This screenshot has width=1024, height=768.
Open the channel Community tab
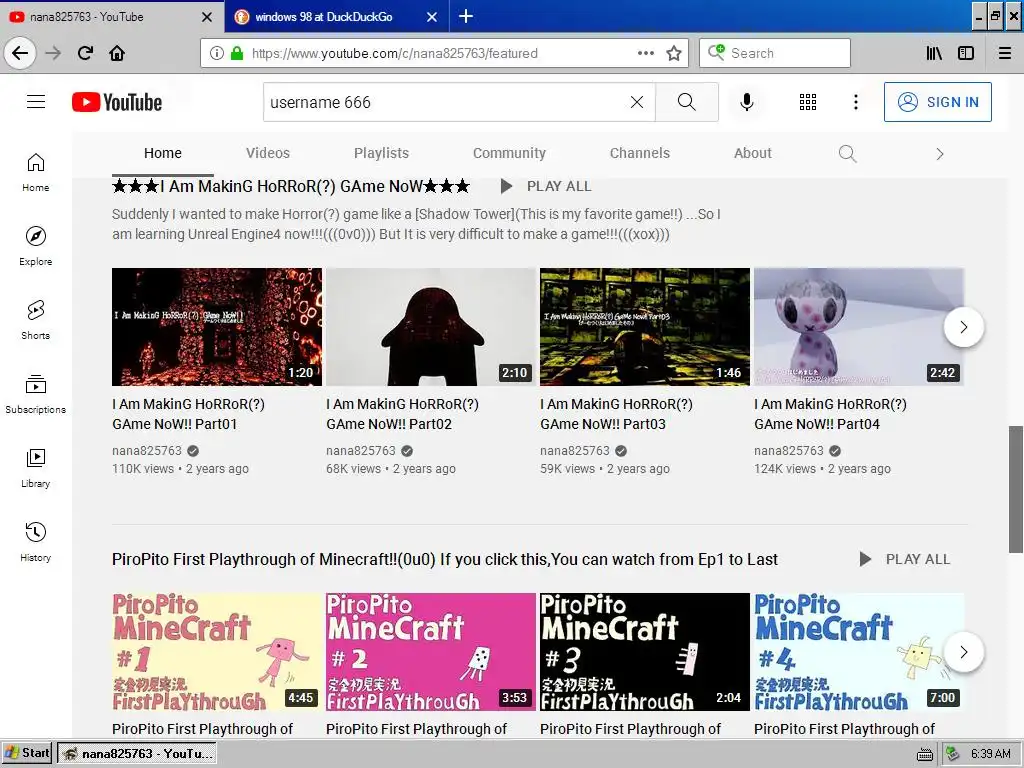click(509, 153)
